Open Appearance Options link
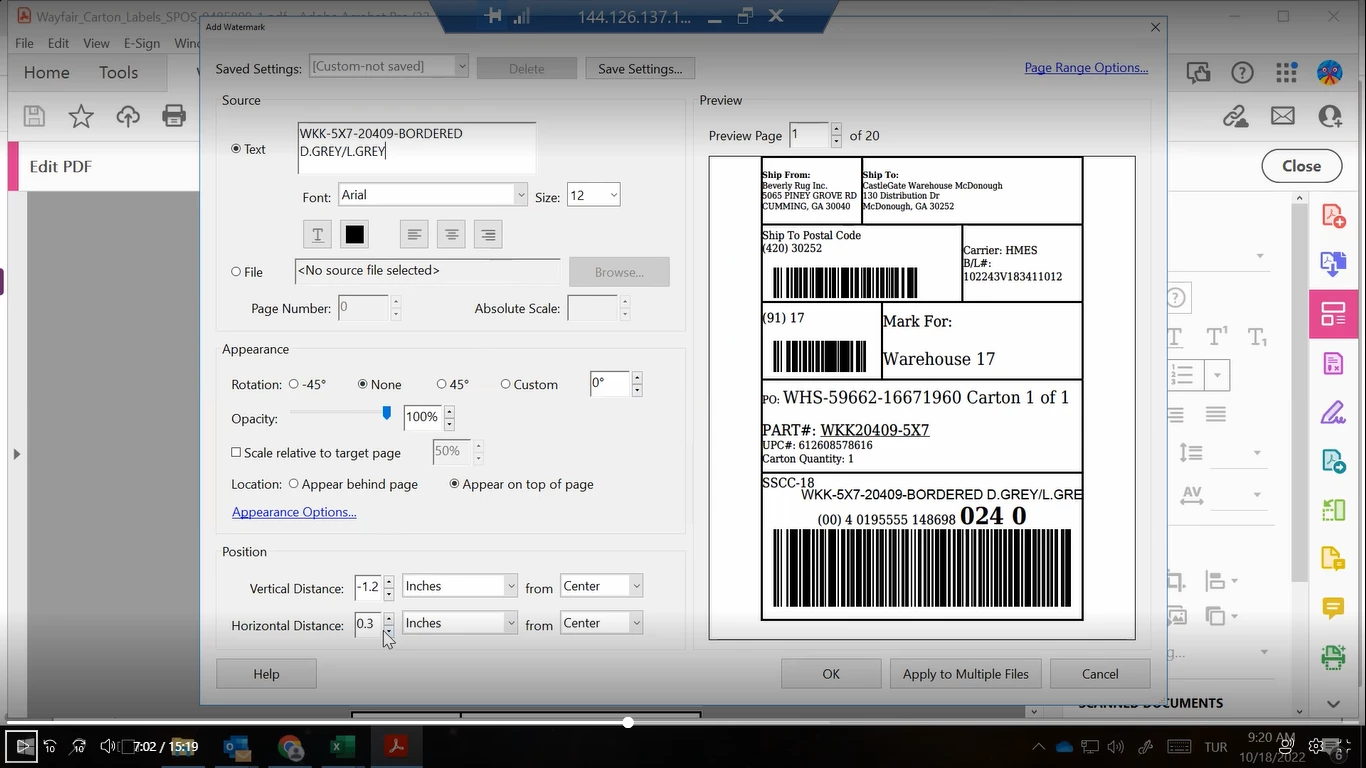1366x768 pixels. tap(294, 512)
